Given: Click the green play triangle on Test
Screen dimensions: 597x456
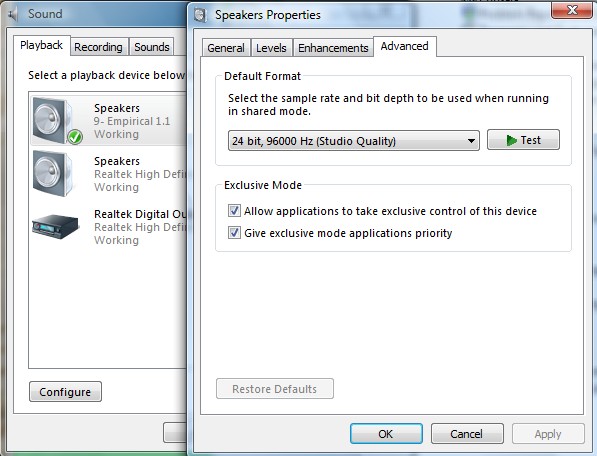Looking at the screenshot, I should pos(511,140).
